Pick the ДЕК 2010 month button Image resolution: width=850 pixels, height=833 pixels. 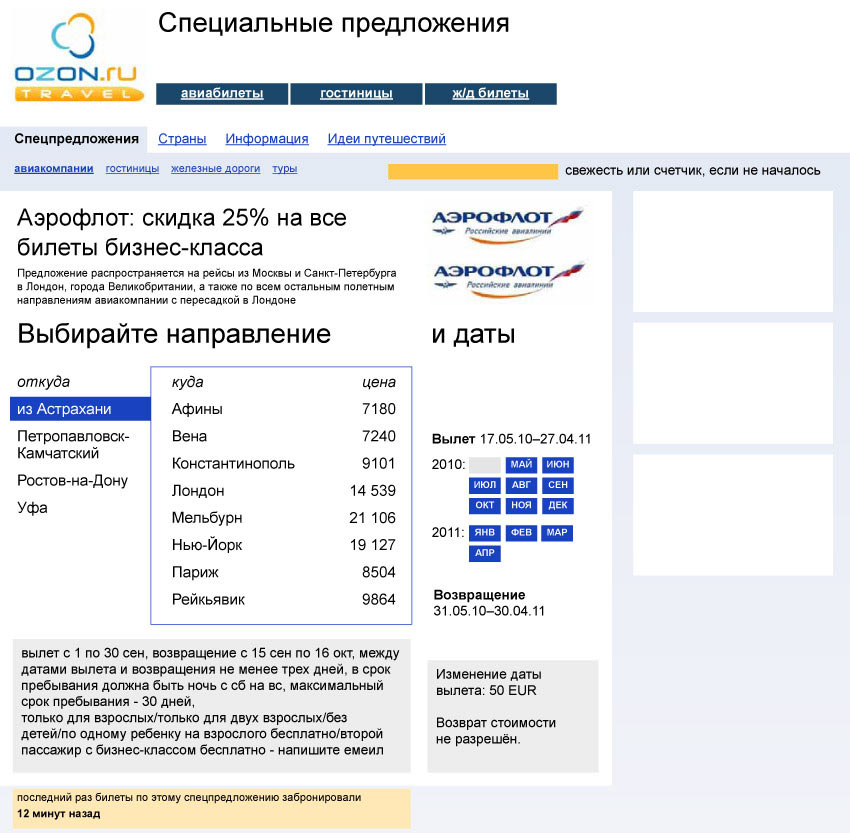tap(558, 505)
